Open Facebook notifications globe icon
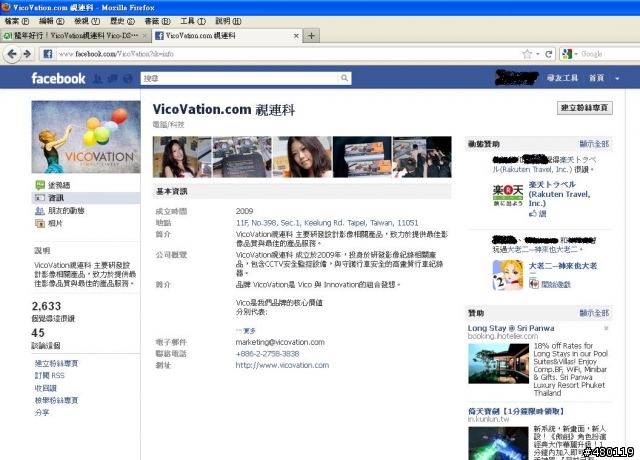The image size is (640, 460). (128, 78)
